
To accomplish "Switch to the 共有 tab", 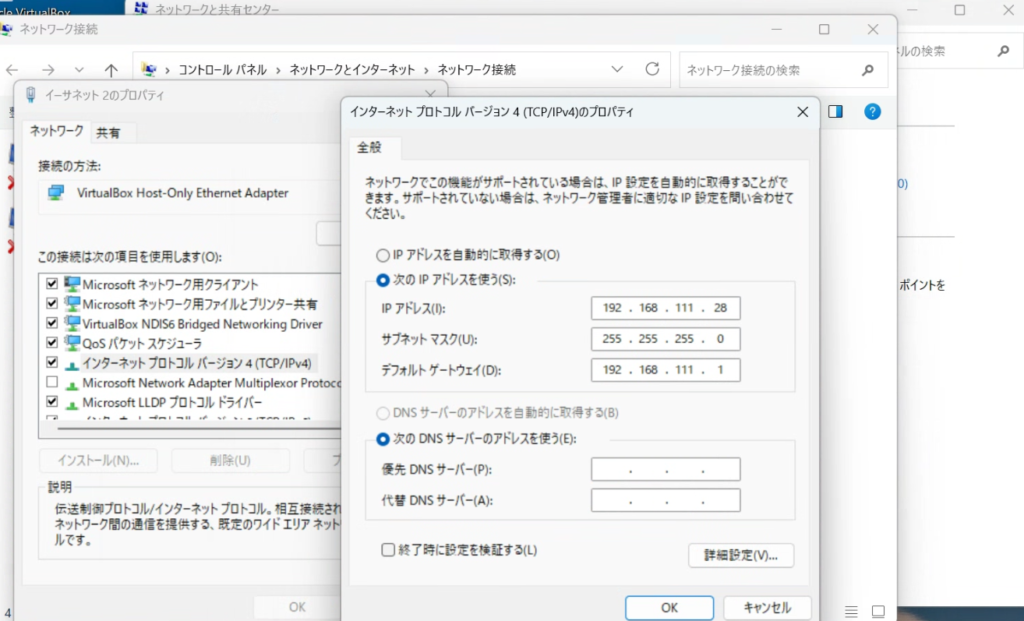I will click(108, 133).
